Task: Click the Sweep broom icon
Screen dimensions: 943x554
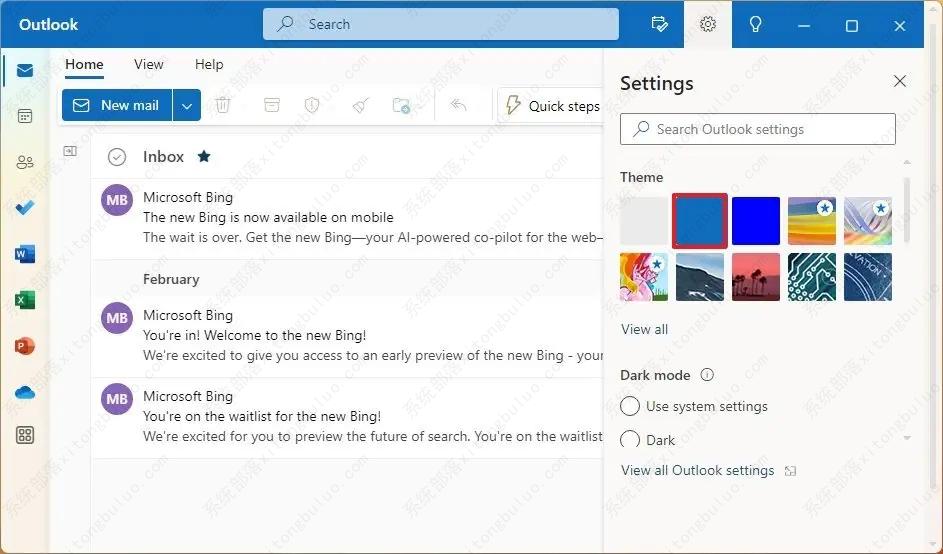Action: [361, 105]
